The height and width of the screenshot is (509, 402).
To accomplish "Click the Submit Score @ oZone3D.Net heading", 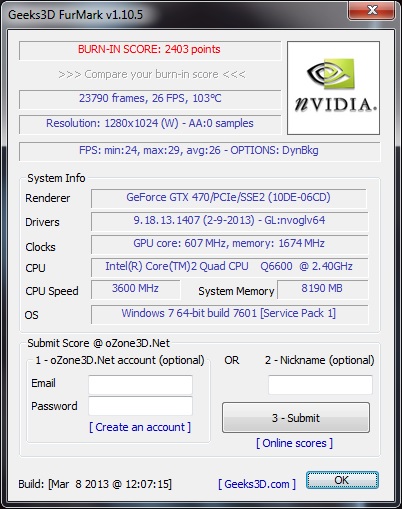I will [x=99, y=343].
